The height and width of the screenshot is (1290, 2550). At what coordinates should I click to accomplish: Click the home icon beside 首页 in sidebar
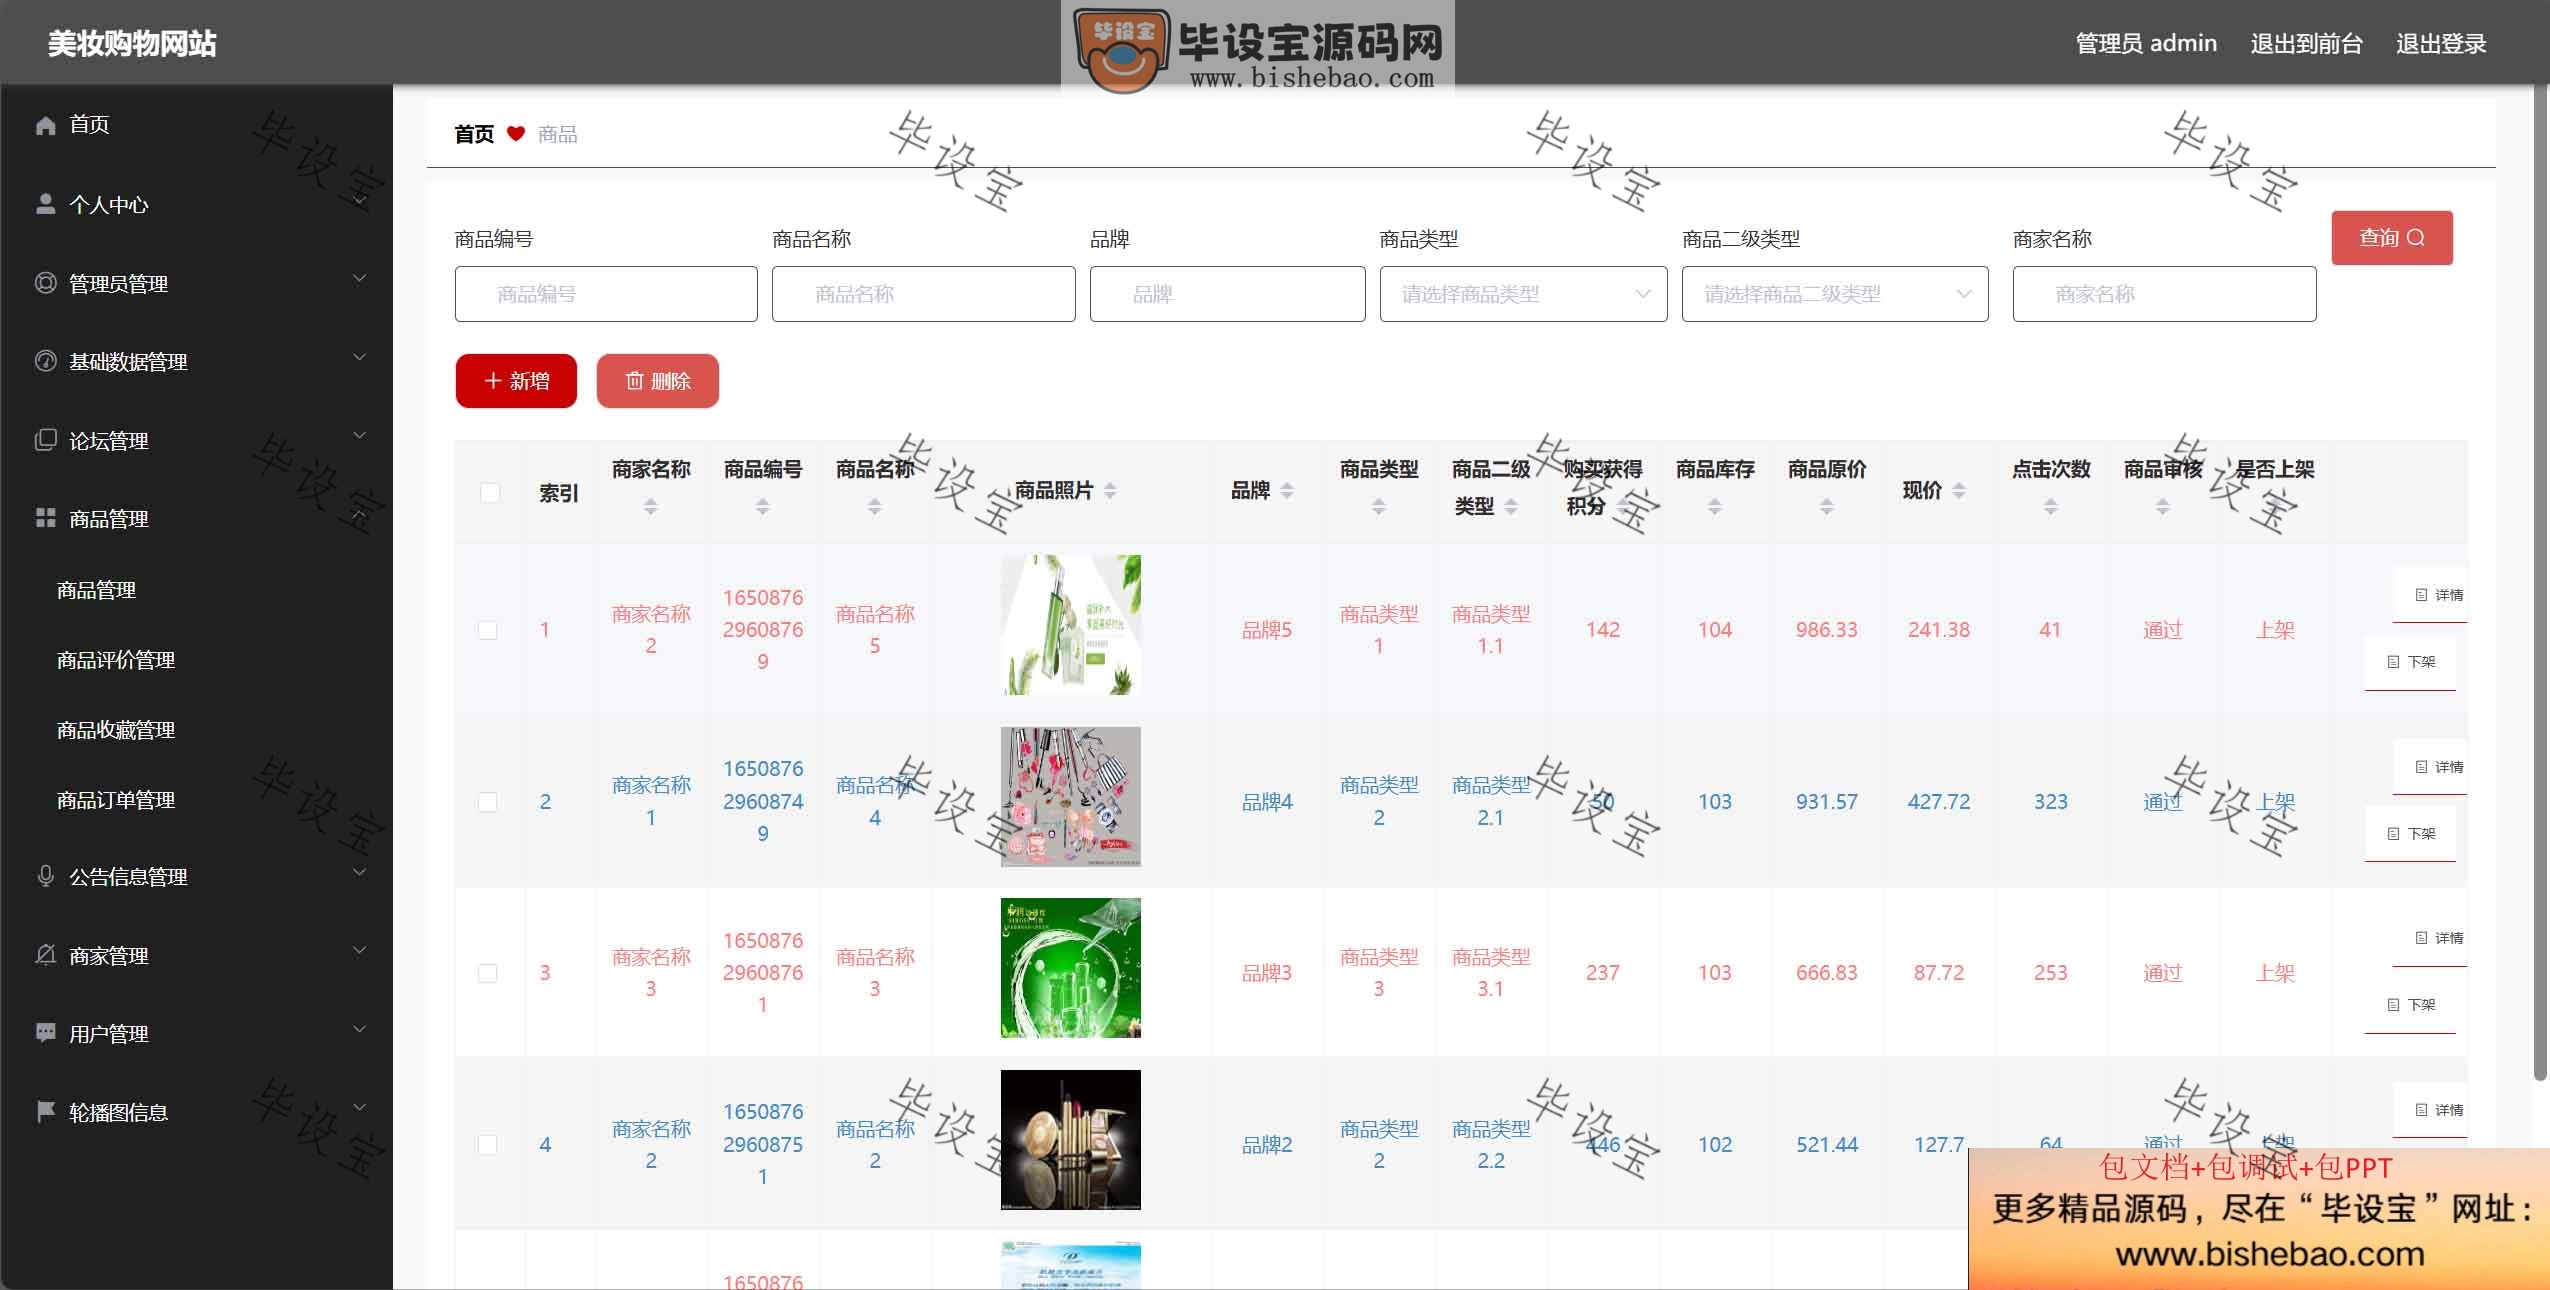45,125
